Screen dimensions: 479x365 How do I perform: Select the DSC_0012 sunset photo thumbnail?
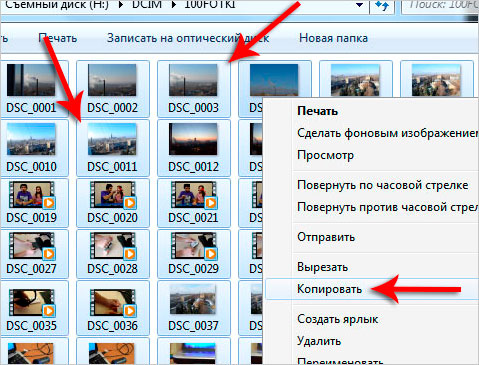click(x=193, y=139)
